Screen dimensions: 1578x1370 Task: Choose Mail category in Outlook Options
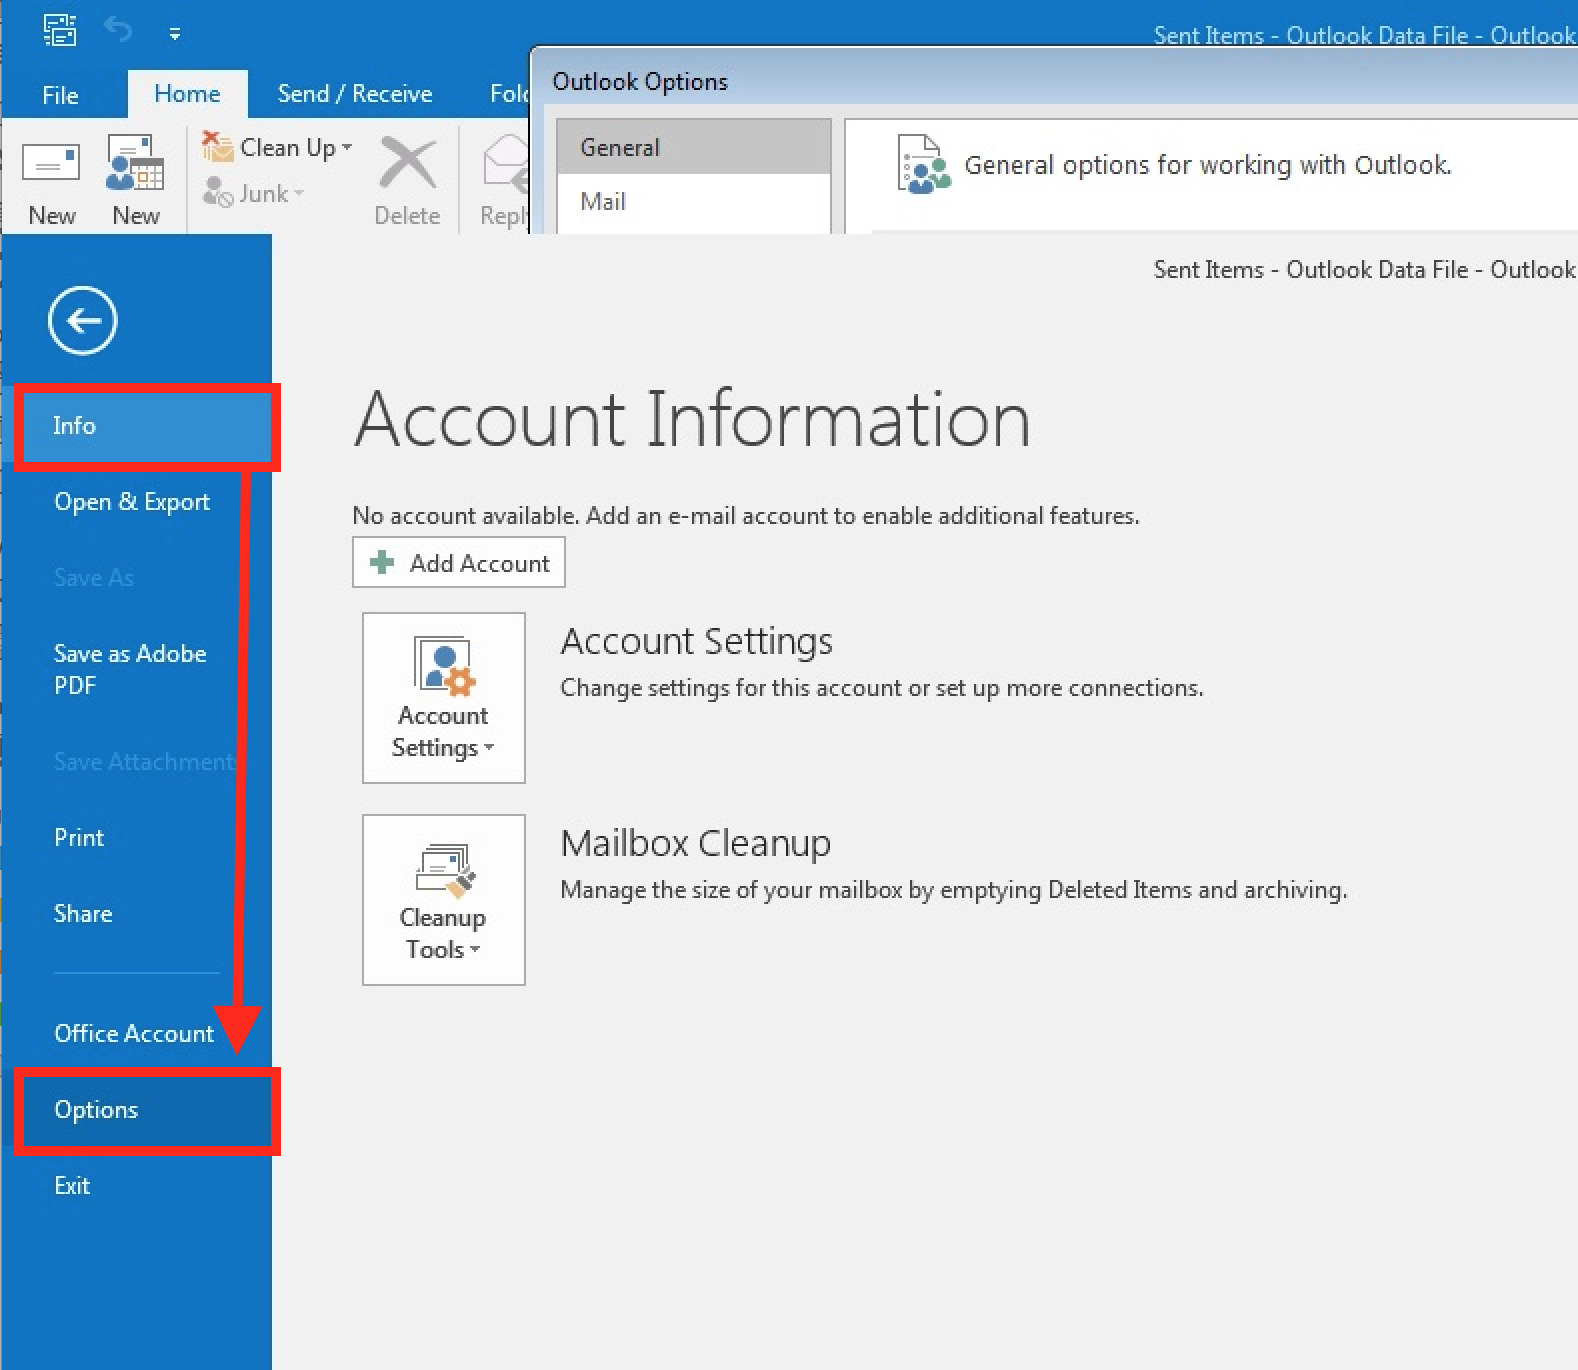pyautogui.click(x=604, y=202)
